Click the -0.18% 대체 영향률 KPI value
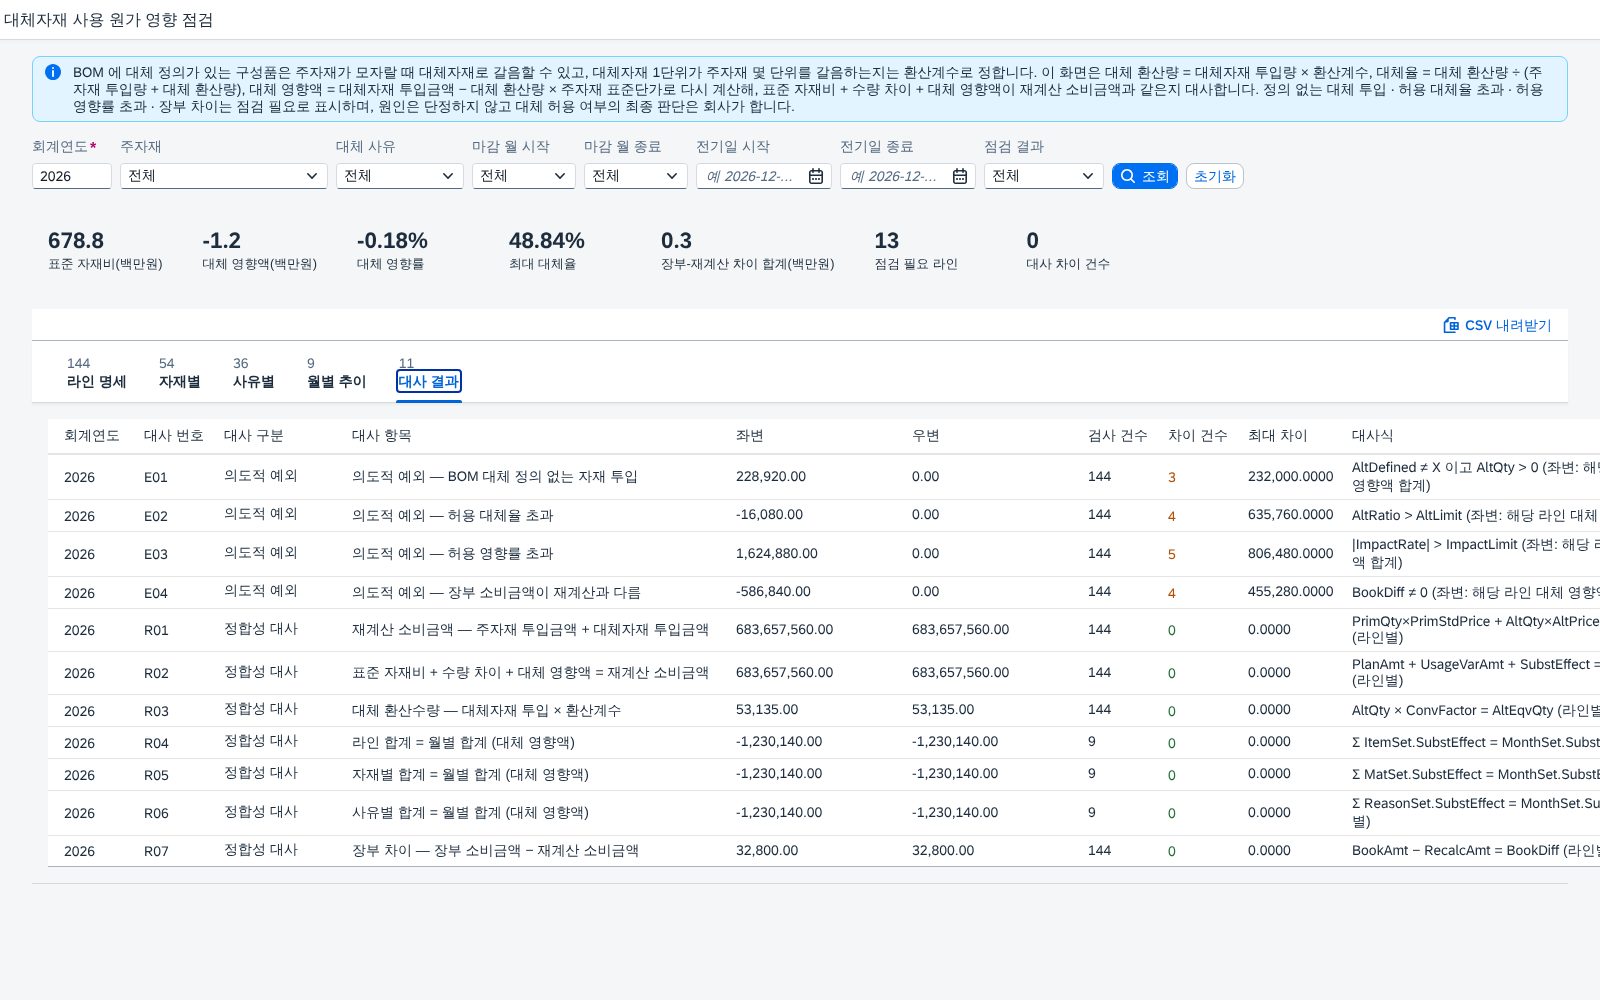The image size is (1600, 1000). (392, 241)
